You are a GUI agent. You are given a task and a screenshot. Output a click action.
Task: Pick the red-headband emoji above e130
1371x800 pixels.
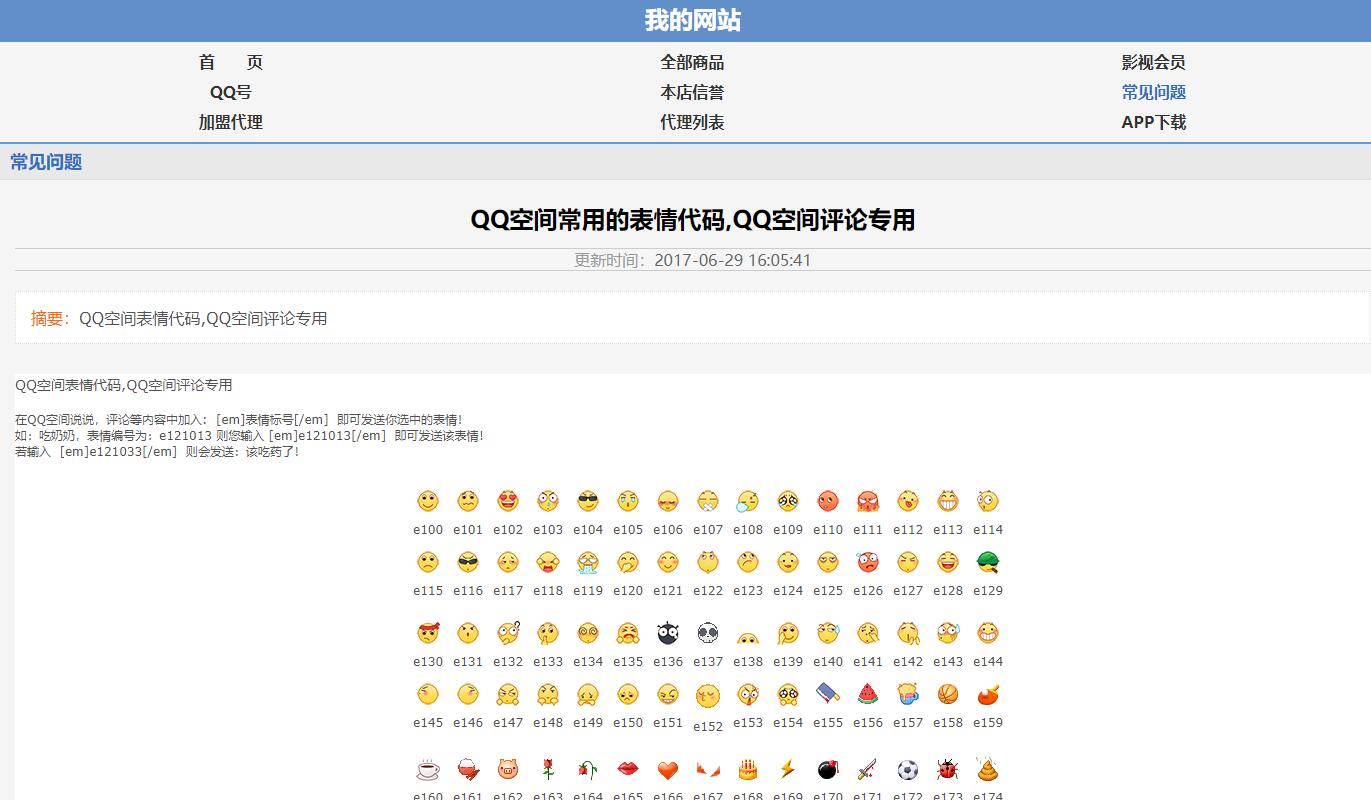click(x=428, y=633)
